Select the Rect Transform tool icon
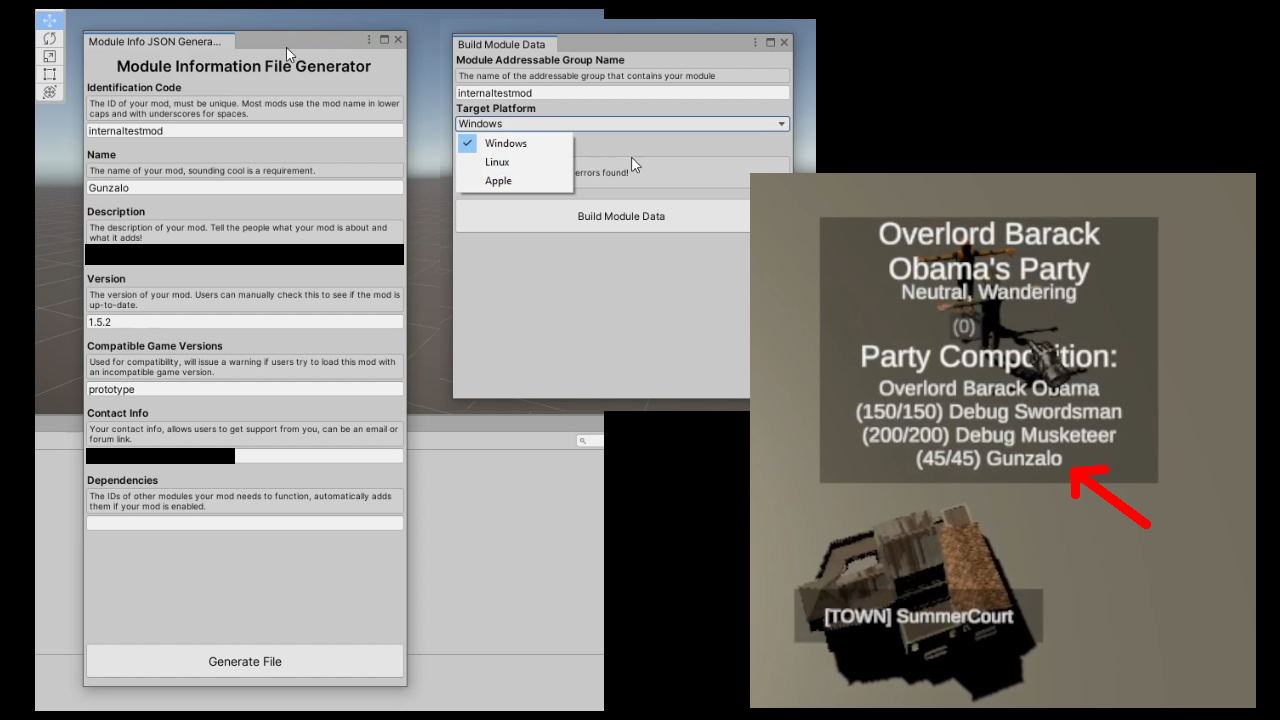This screenshot has width=1280, height=720. tap(50, 74)
